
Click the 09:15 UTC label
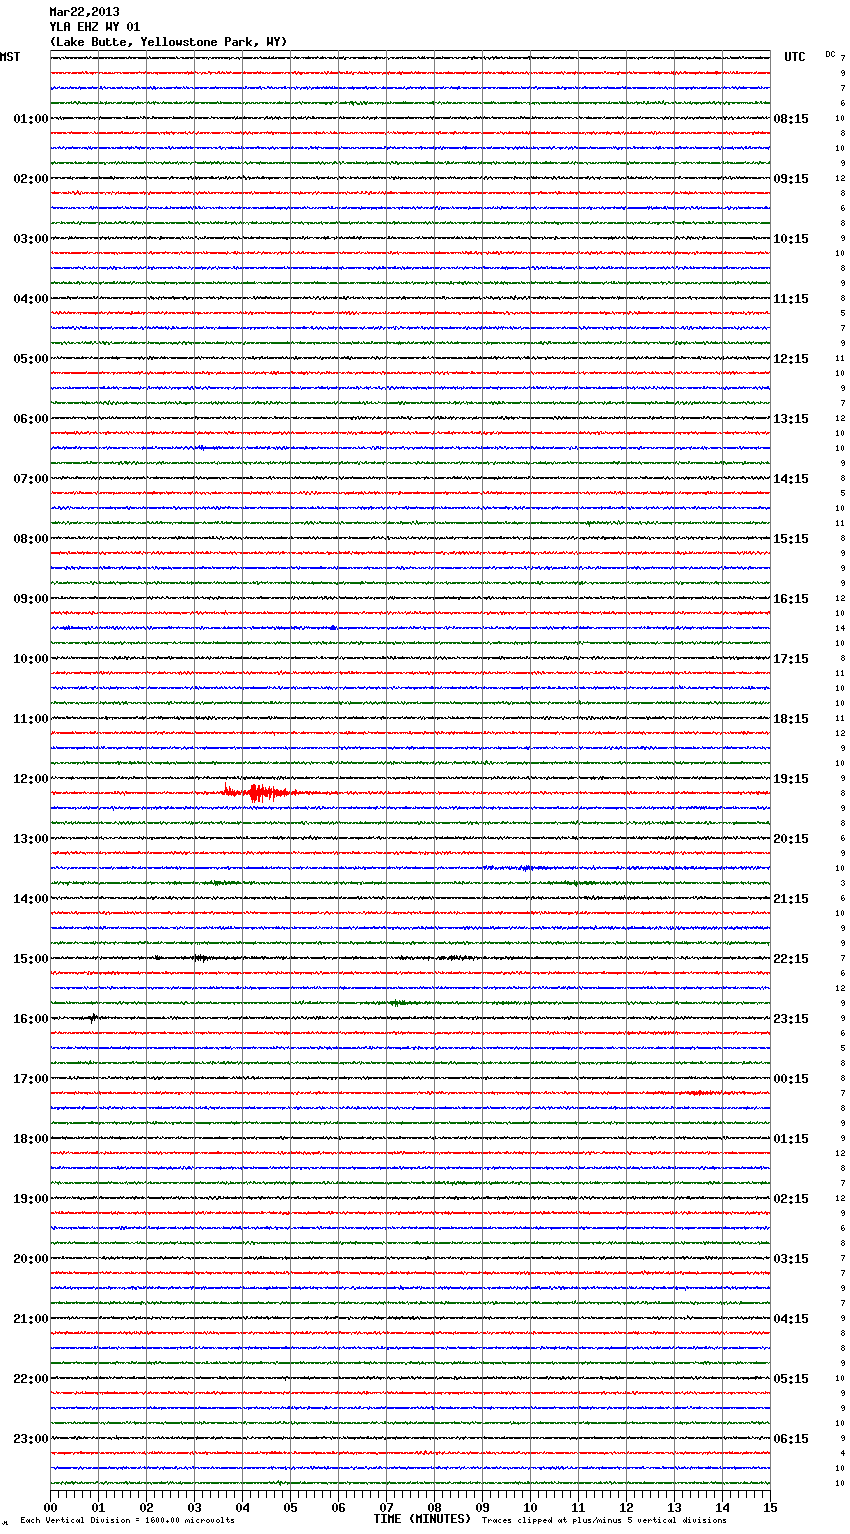[x=791, y=179]
